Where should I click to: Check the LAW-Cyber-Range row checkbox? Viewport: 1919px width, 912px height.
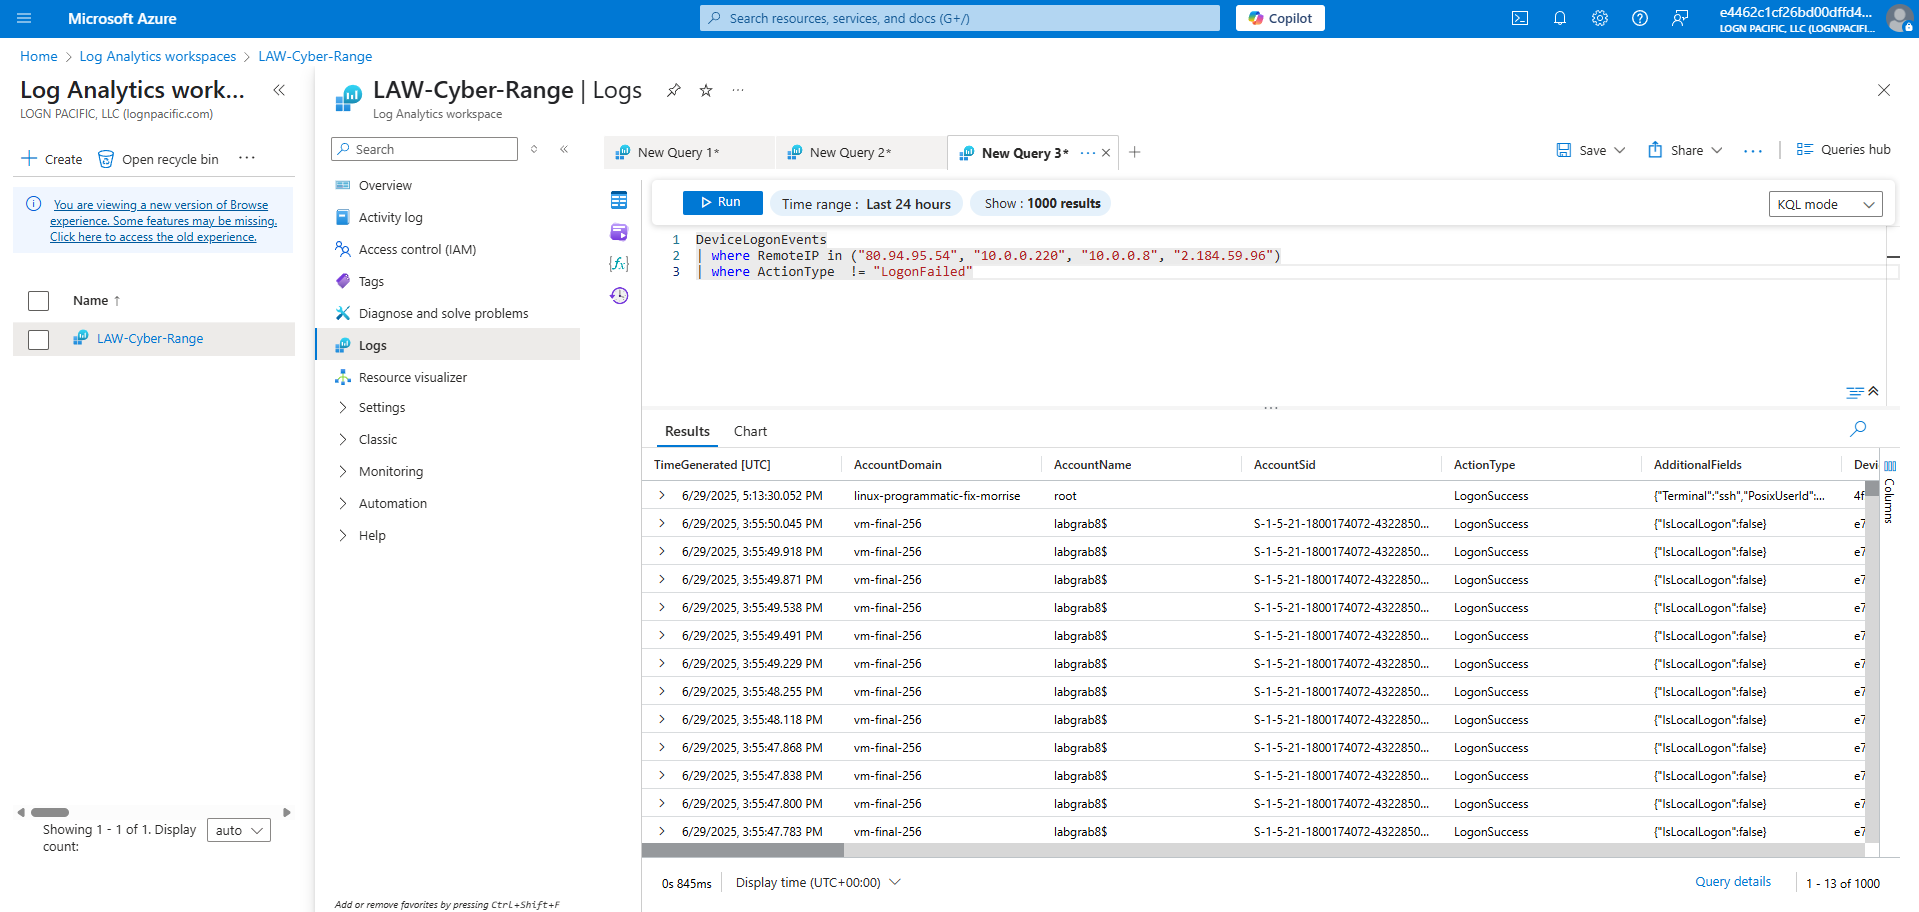[39, 340]
